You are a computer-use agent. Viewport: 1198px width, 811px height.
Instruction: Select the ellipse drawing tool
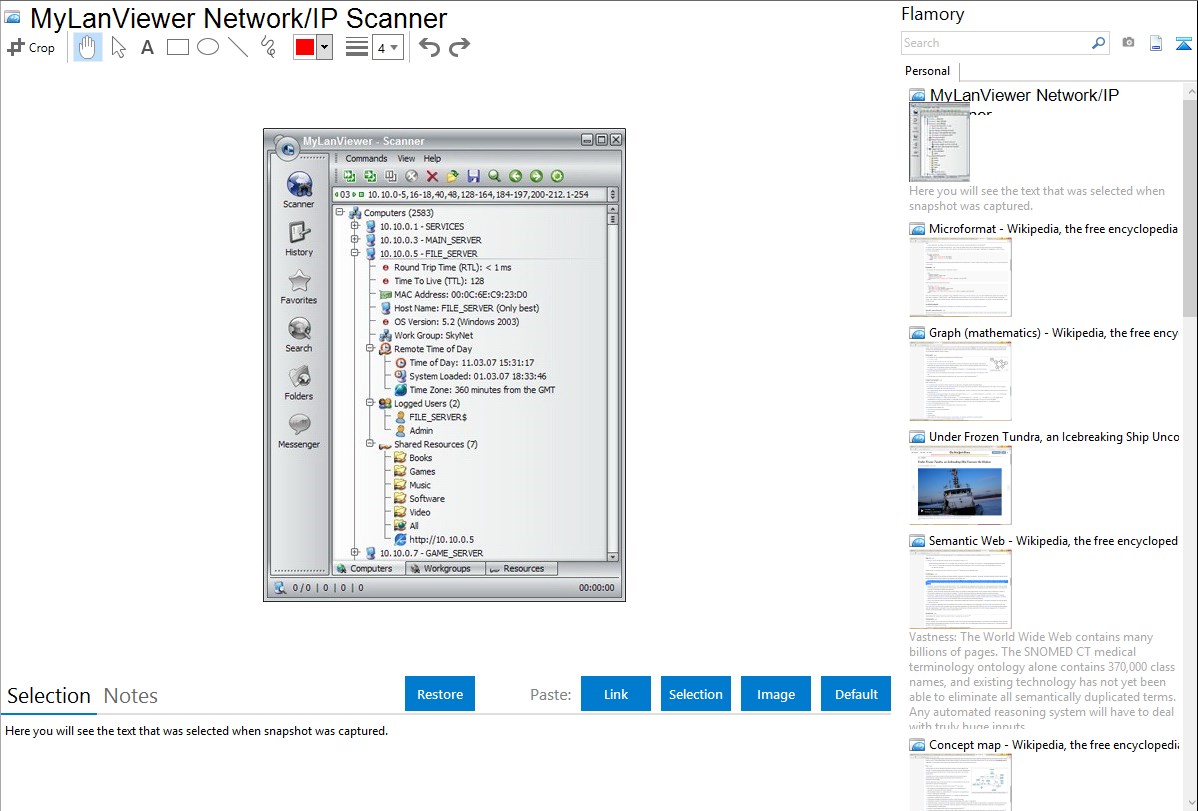208,47
